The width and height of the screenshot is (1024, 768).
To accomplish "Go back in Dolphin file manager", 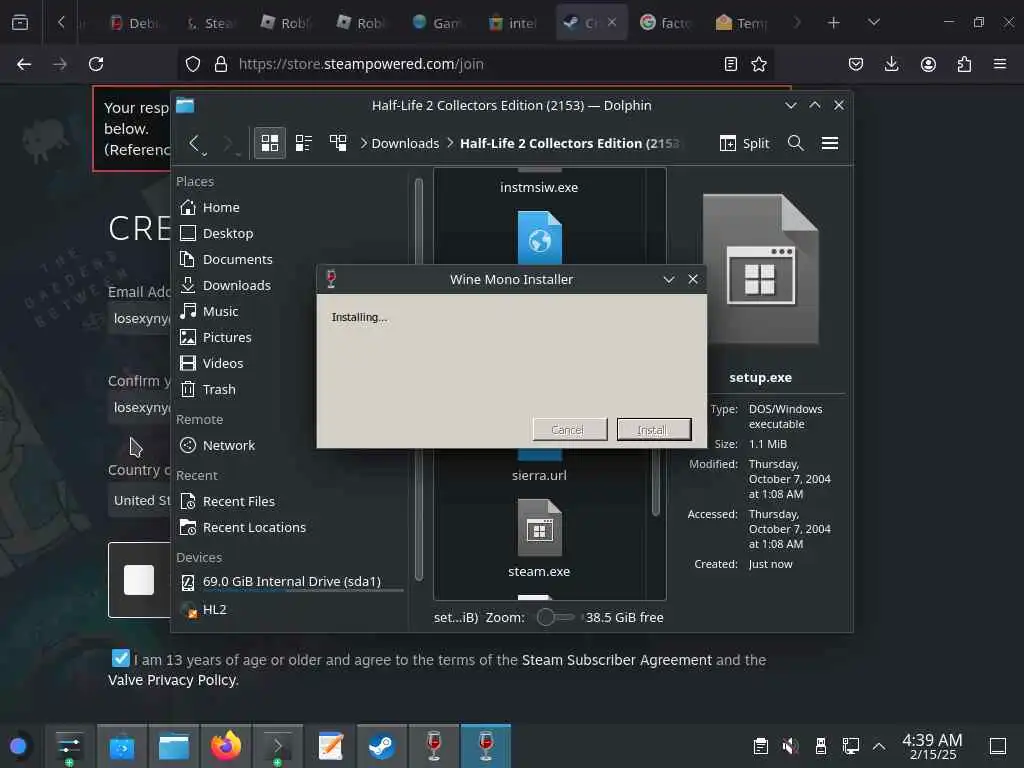I will (x=195, y=143).
